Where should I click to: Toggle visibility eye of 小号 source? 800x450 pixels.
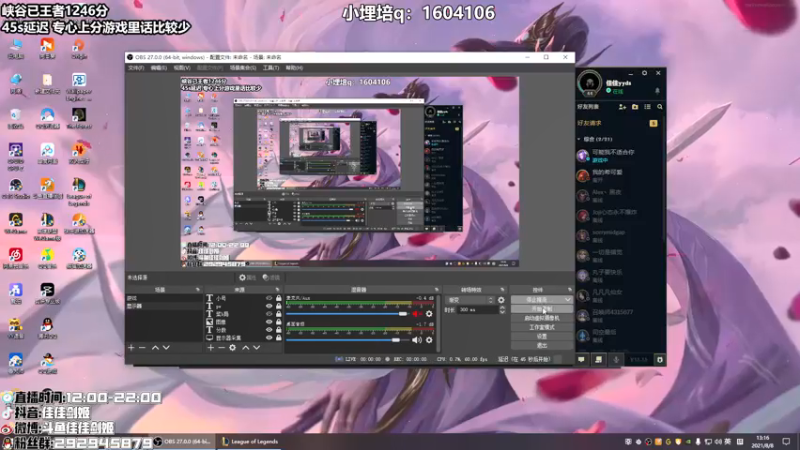(x=269, y=298)
